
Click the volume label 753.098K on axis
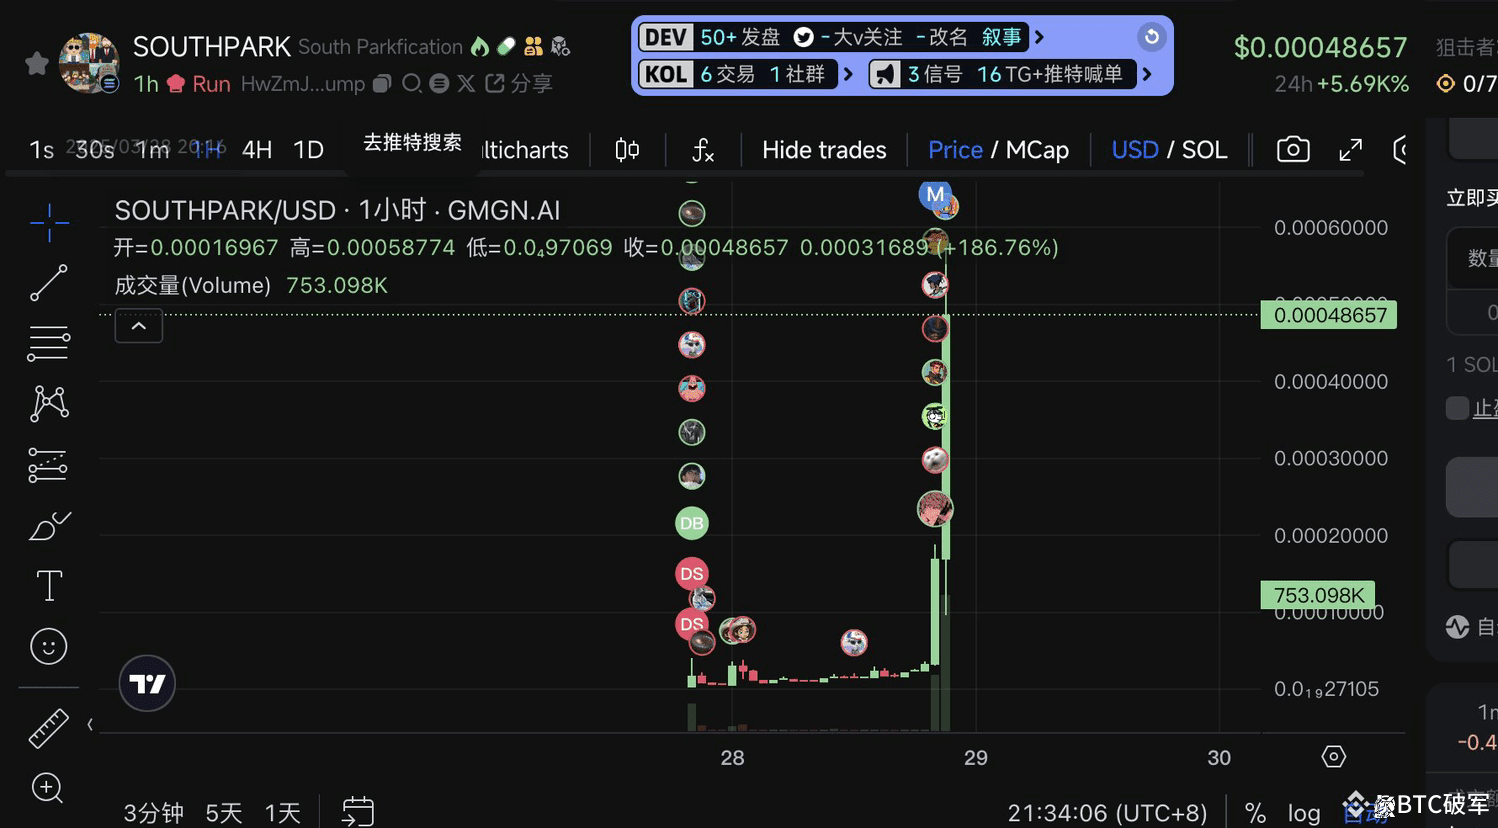click(x=1318, y=595)
